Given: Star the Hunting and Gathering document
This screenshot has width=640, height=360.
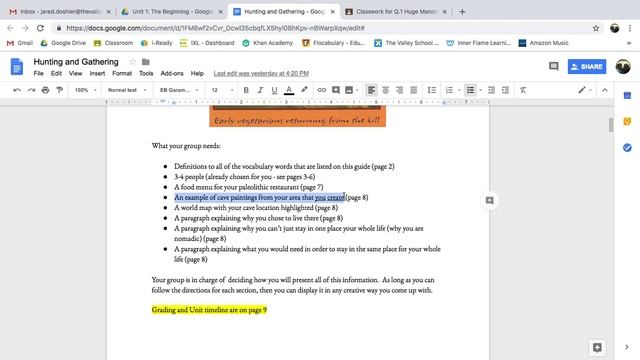Looking at the screenshot, I should [132, 62].
